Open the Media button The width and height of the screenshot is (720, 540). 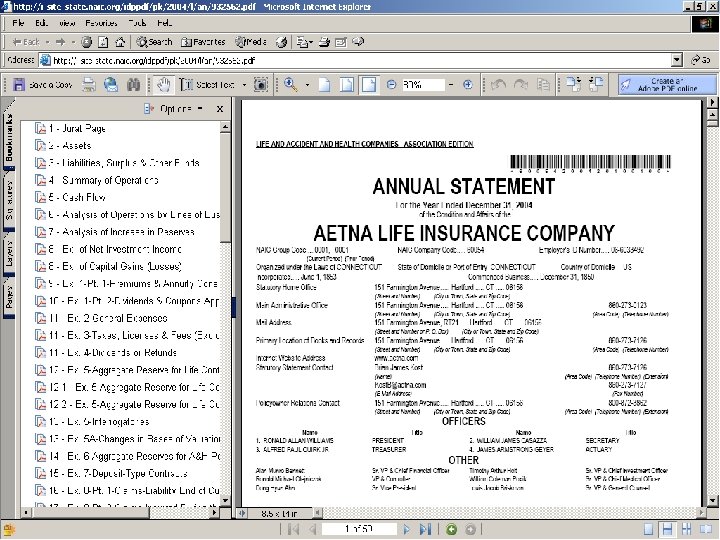tap(251, 42)
